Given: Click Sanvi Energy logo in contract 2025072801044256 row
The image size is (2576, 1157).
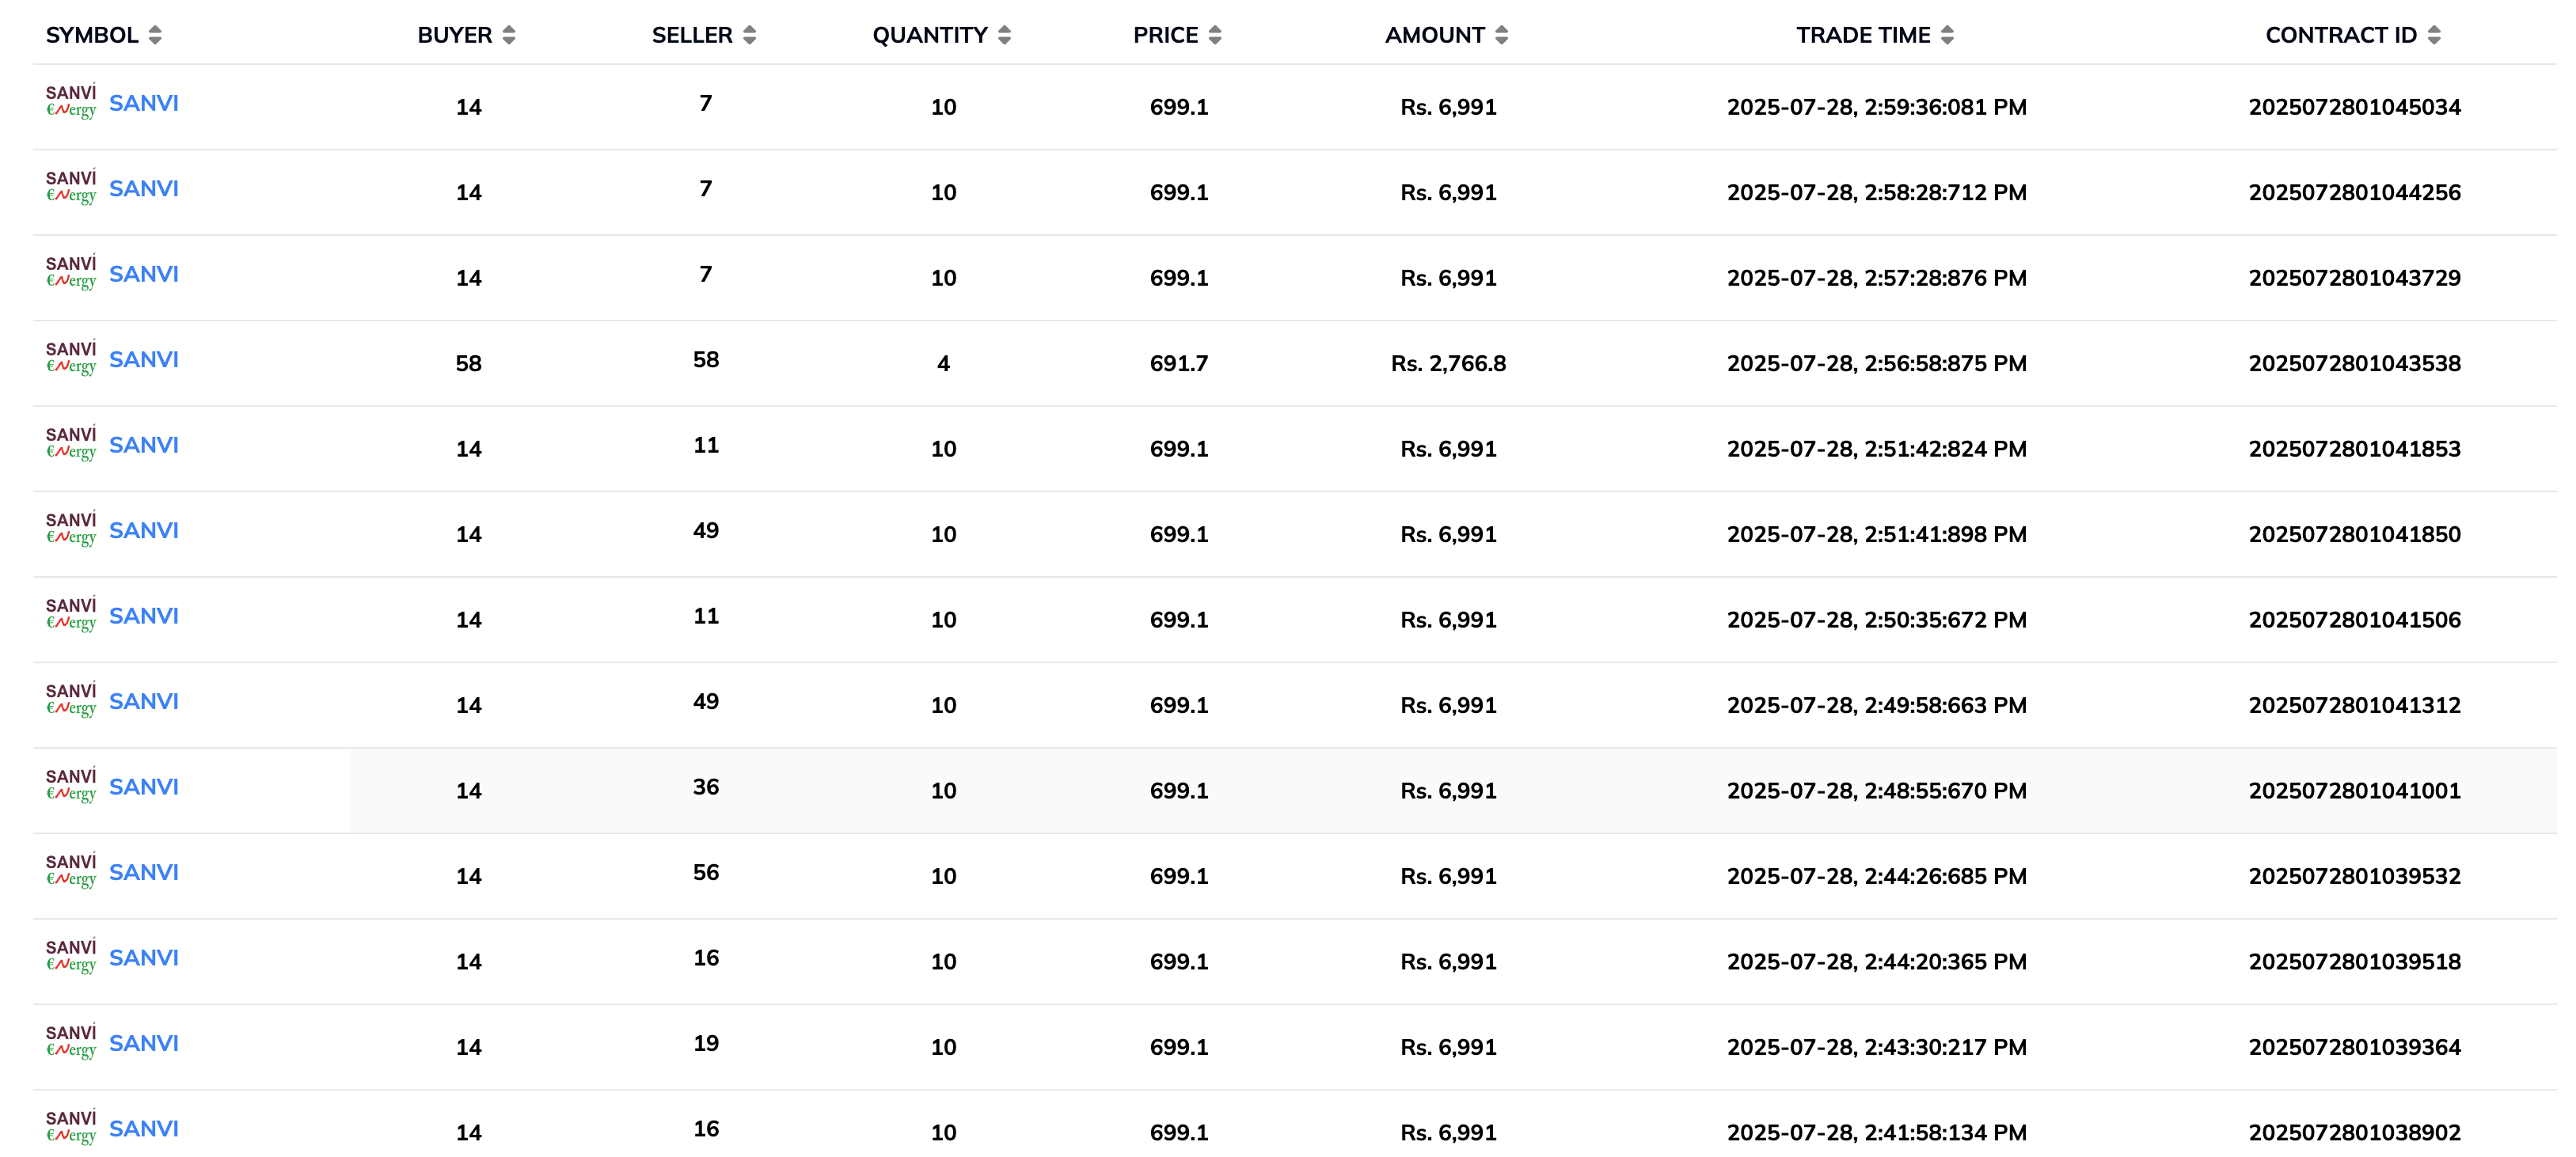Looking at the screenshot, I should tap(71, 188).
